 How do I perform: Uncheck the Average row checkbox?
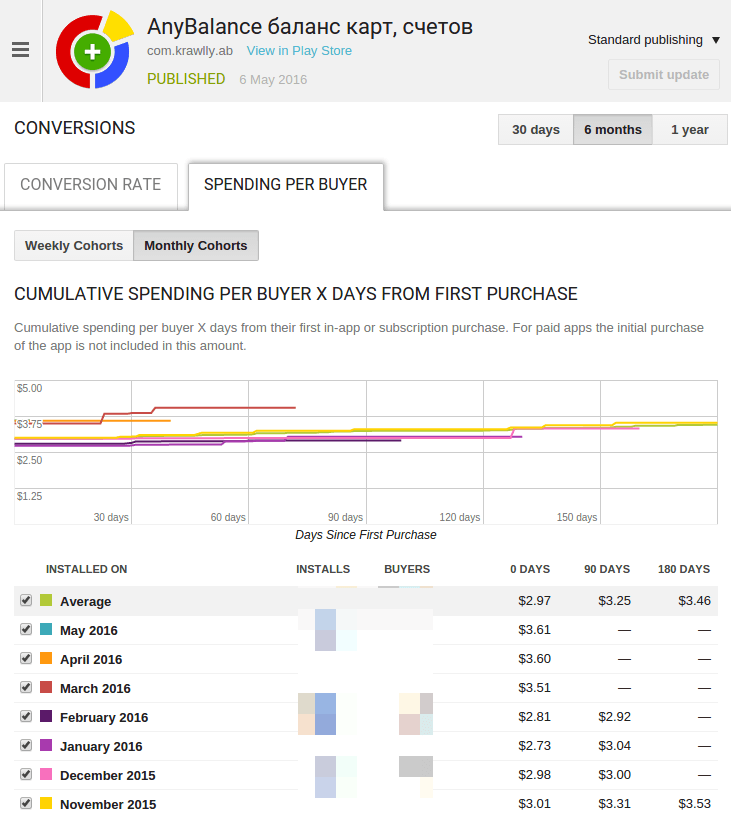pyautogui.click(x=26, y=601)
